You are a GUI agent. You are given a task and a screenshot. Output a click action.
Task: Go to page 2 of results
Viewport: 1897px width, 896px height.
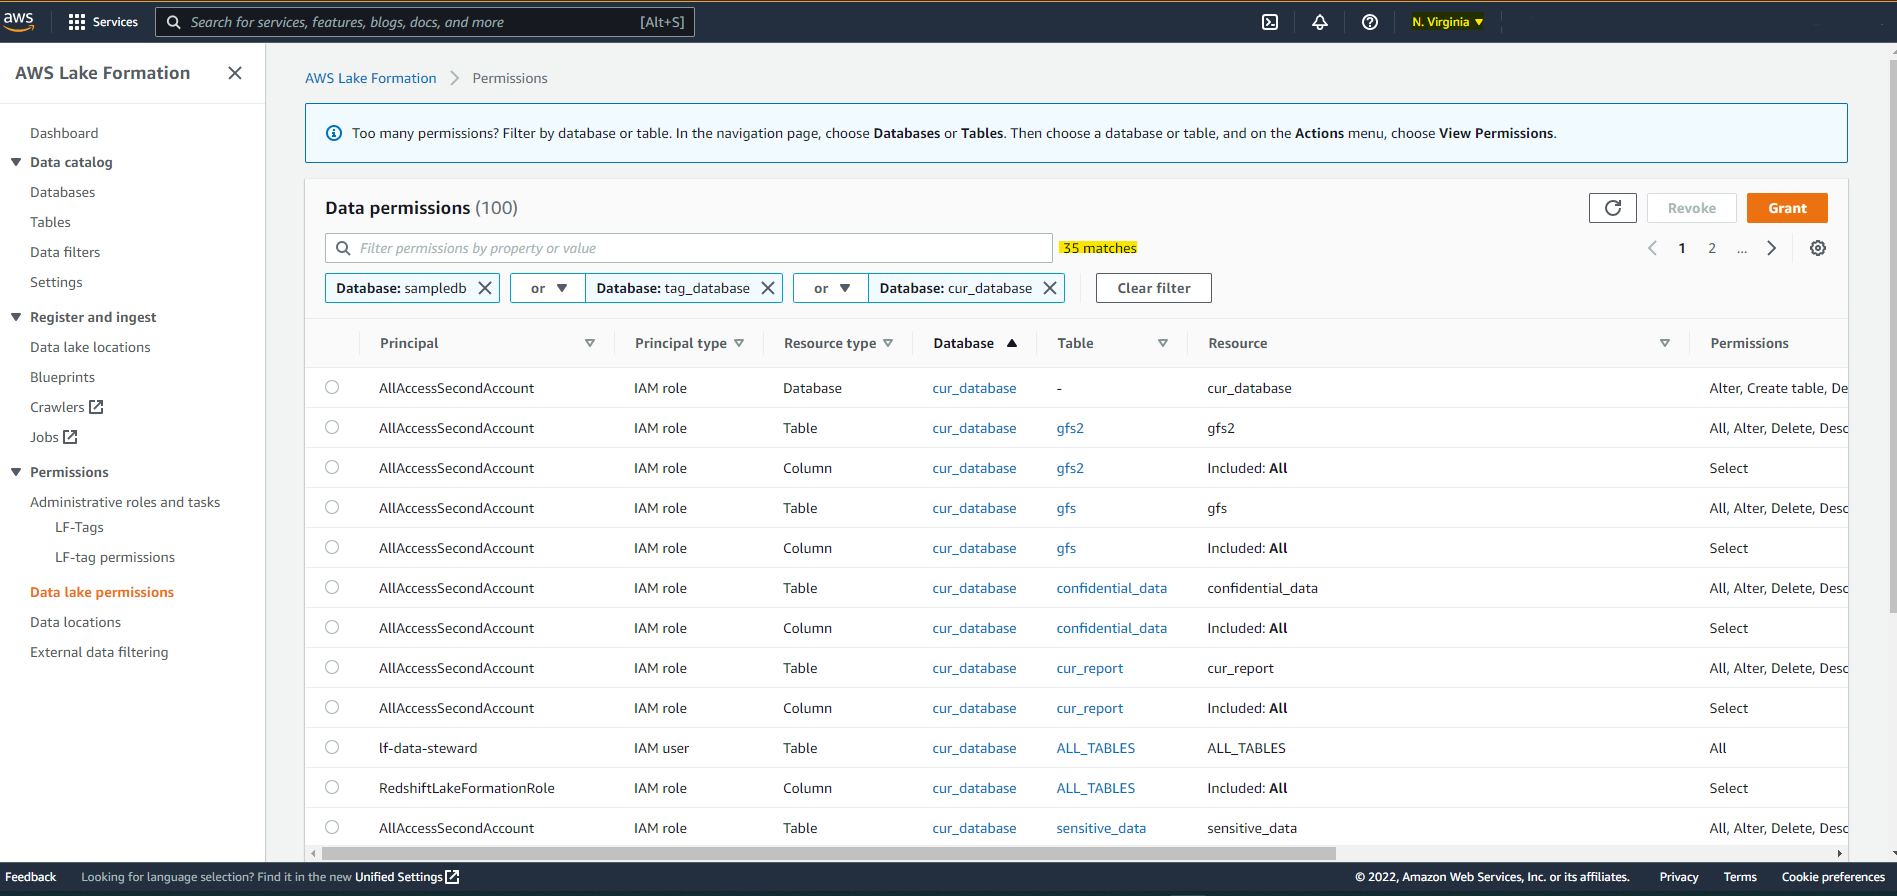(1712, 248)
